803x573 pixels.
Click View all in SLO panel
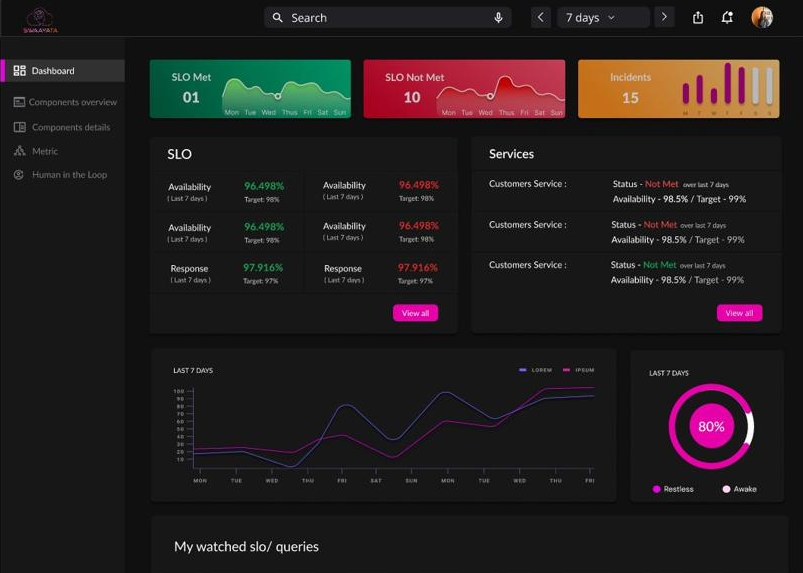(415, 313)
